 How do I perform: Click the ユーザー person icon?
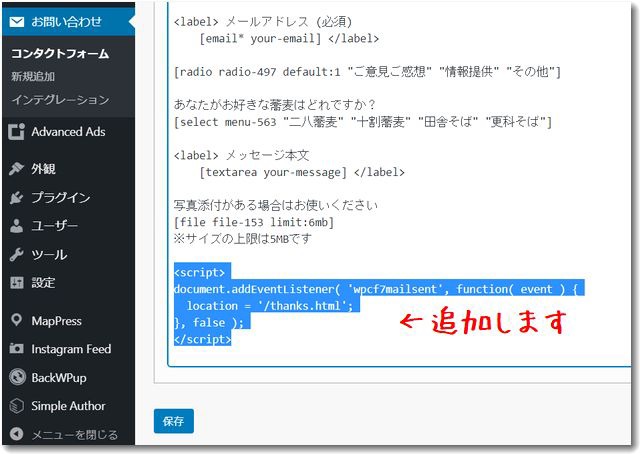pyautogui.click(x=16, y=225)
